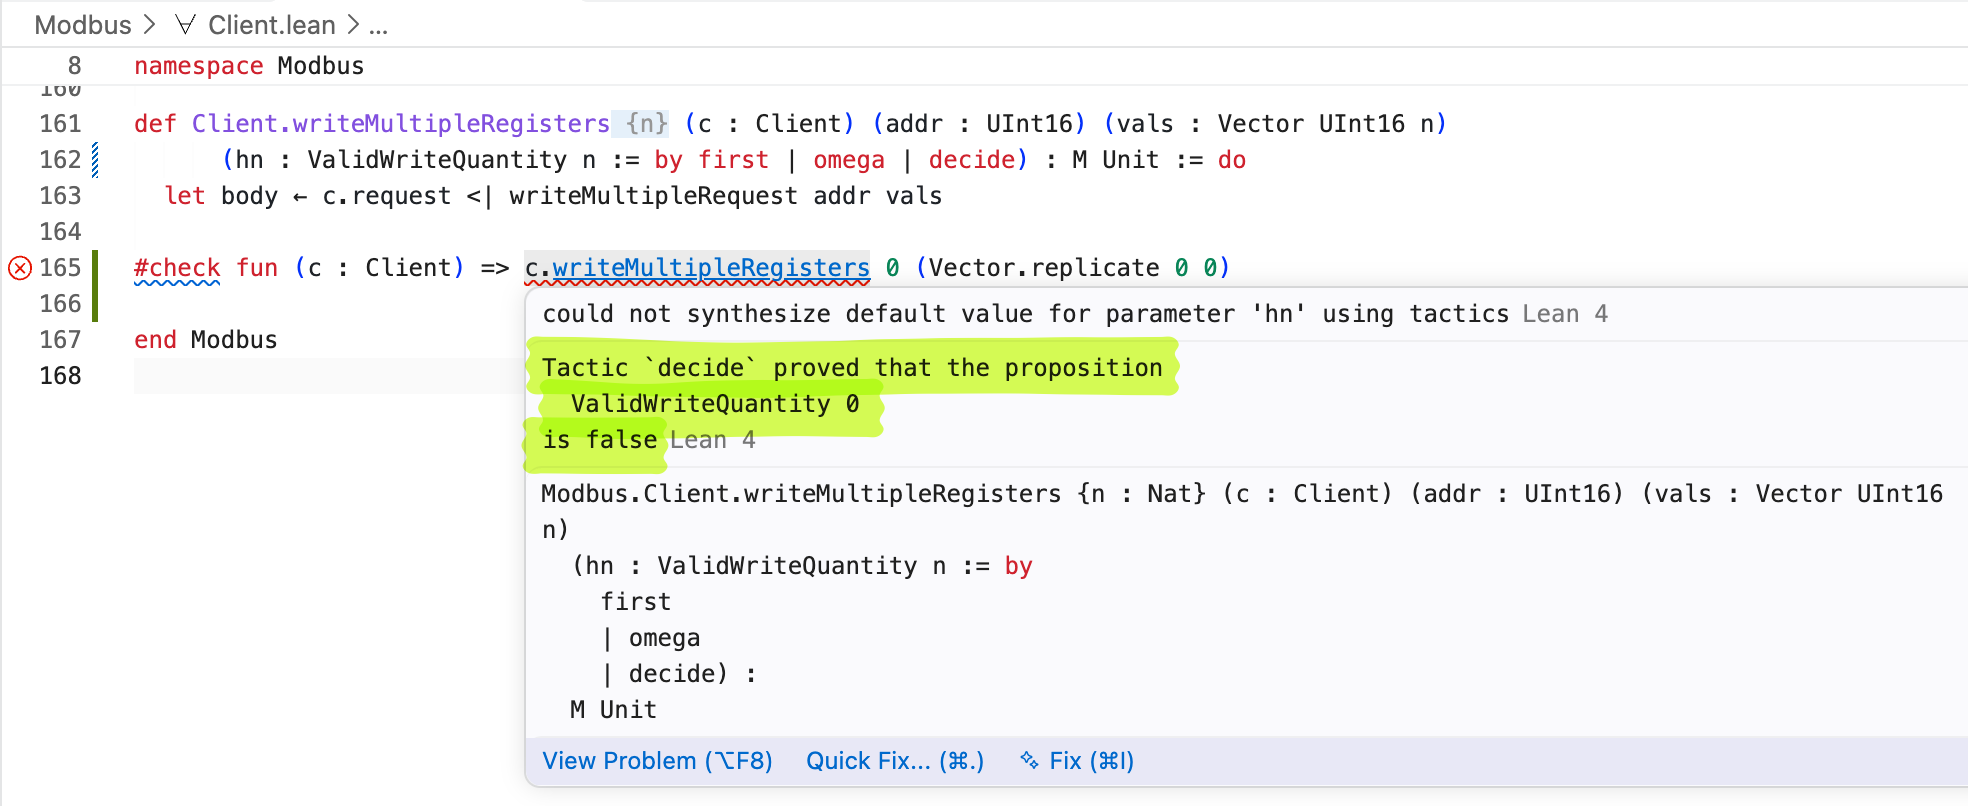Open the Modbus breadcrumb folder
1968x806 pixels.
(x=83, y=25)
